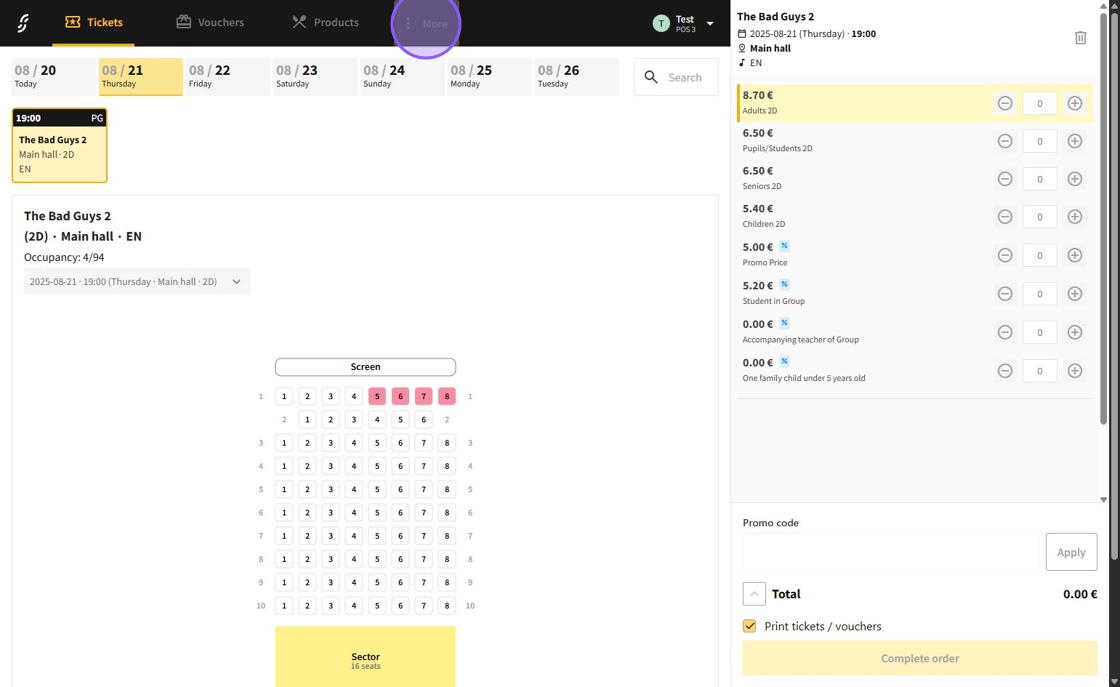Select the yellow Sector seating area
1120x687 pixels.
[365, 657]
